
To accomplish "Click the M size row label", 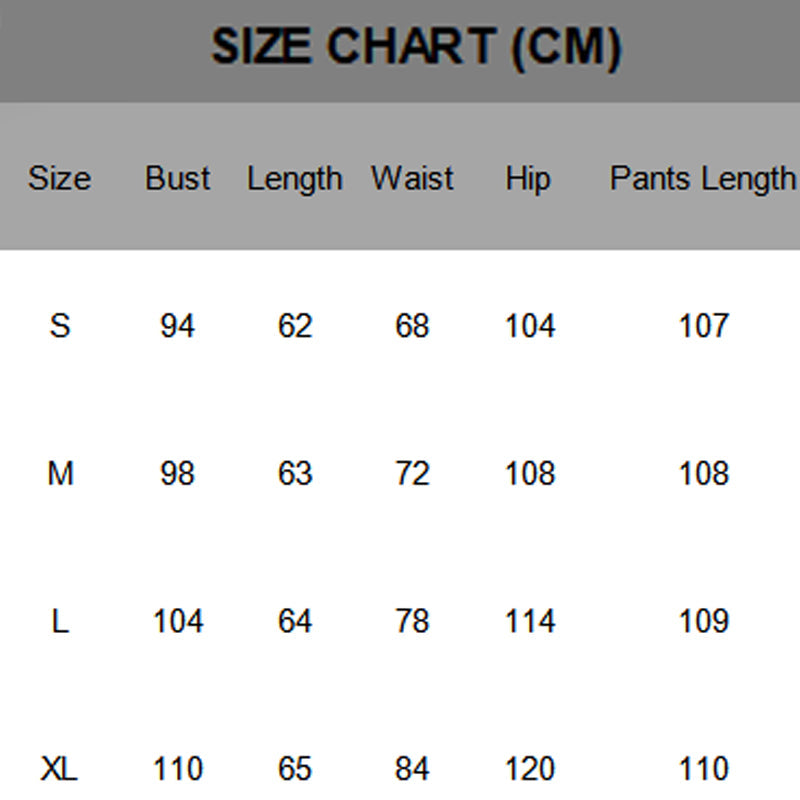I will click(x=60, y=473).
